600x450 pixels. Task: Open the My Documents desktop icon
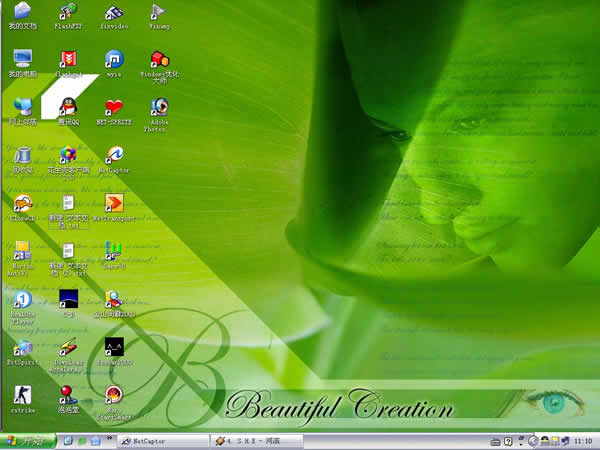coord(22,14)
